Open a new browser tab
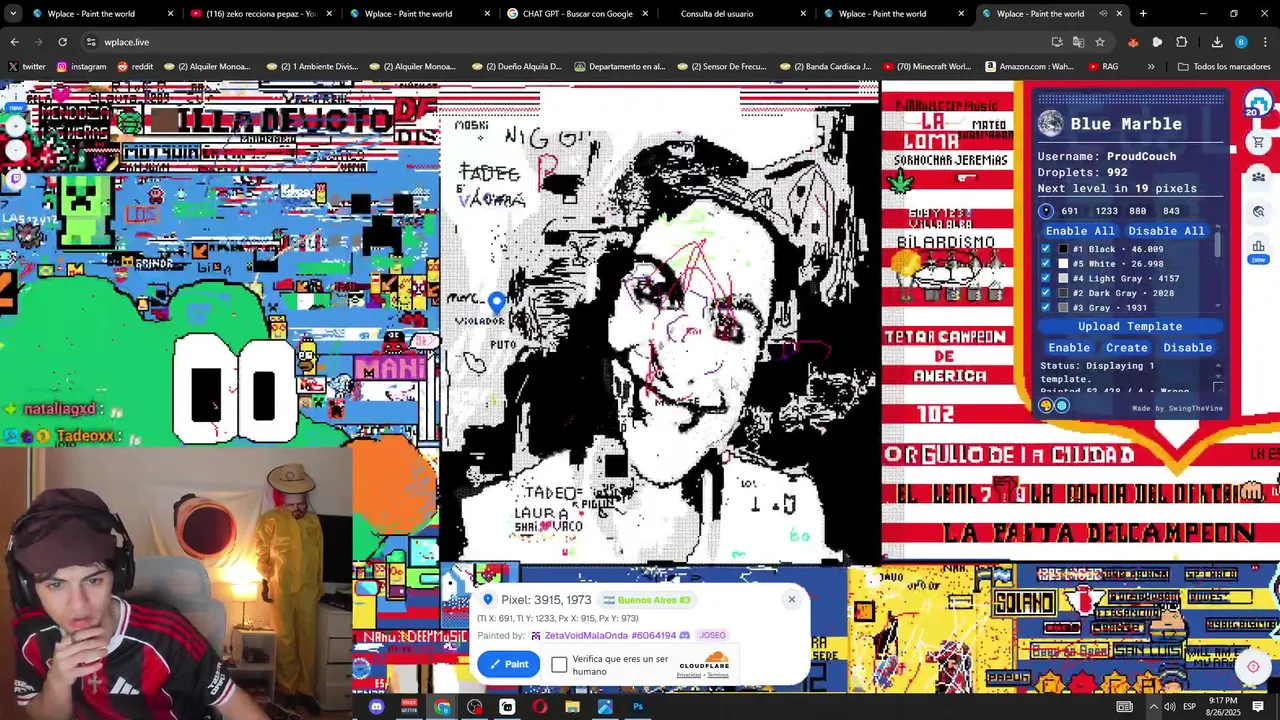 [1143, 14]
